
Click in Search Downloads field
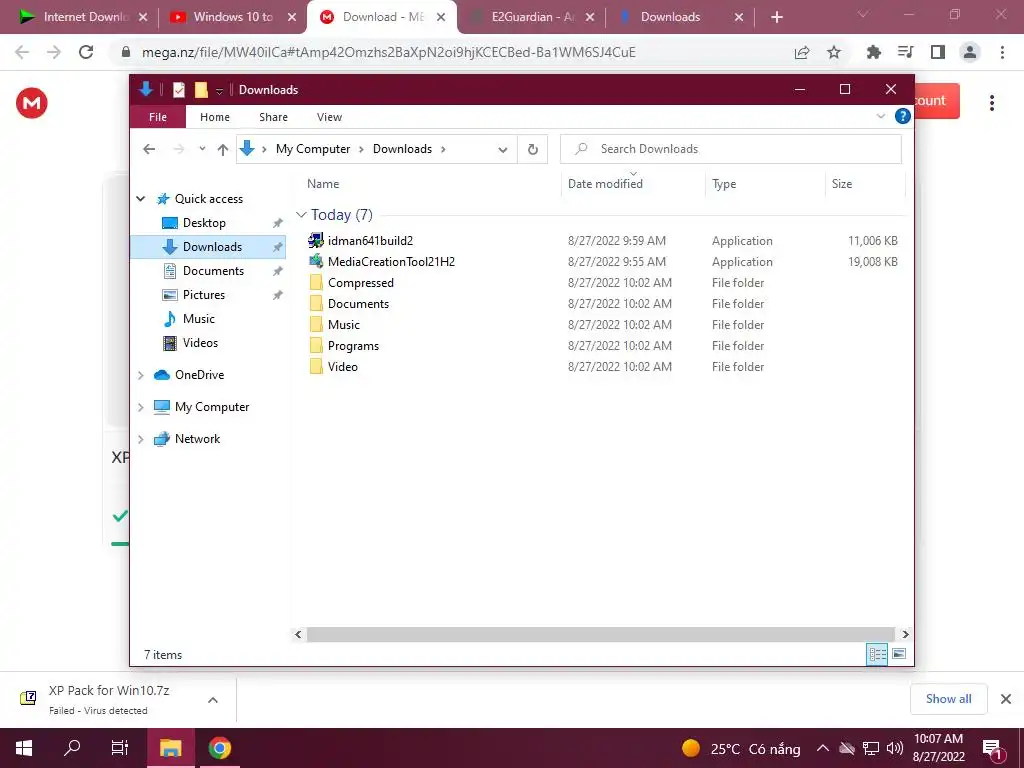pos(731,149)
